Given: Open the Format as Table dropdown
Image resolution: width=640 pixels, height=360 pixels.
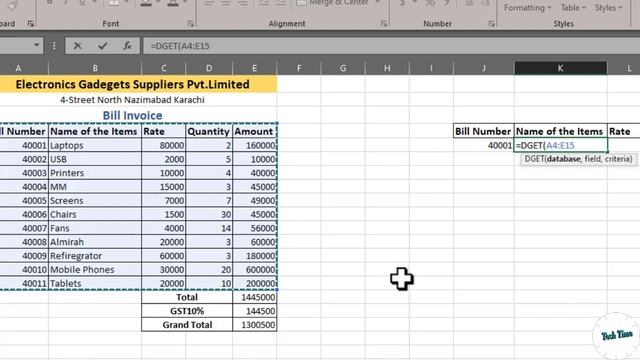Looking at the screenshot, I should pyautogui.click(x=573, y=7).
